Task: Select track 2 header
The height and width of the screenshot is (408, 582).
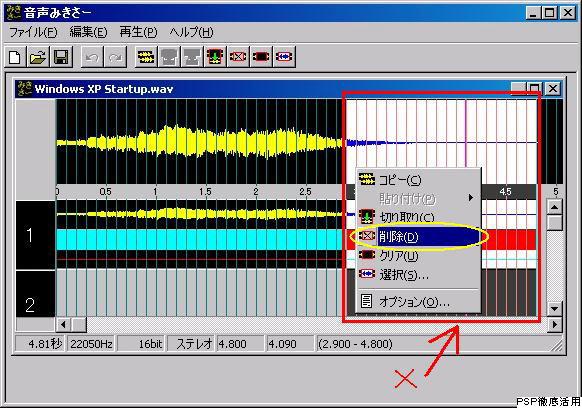Action: pyautogui.click(x=36, y=294)
